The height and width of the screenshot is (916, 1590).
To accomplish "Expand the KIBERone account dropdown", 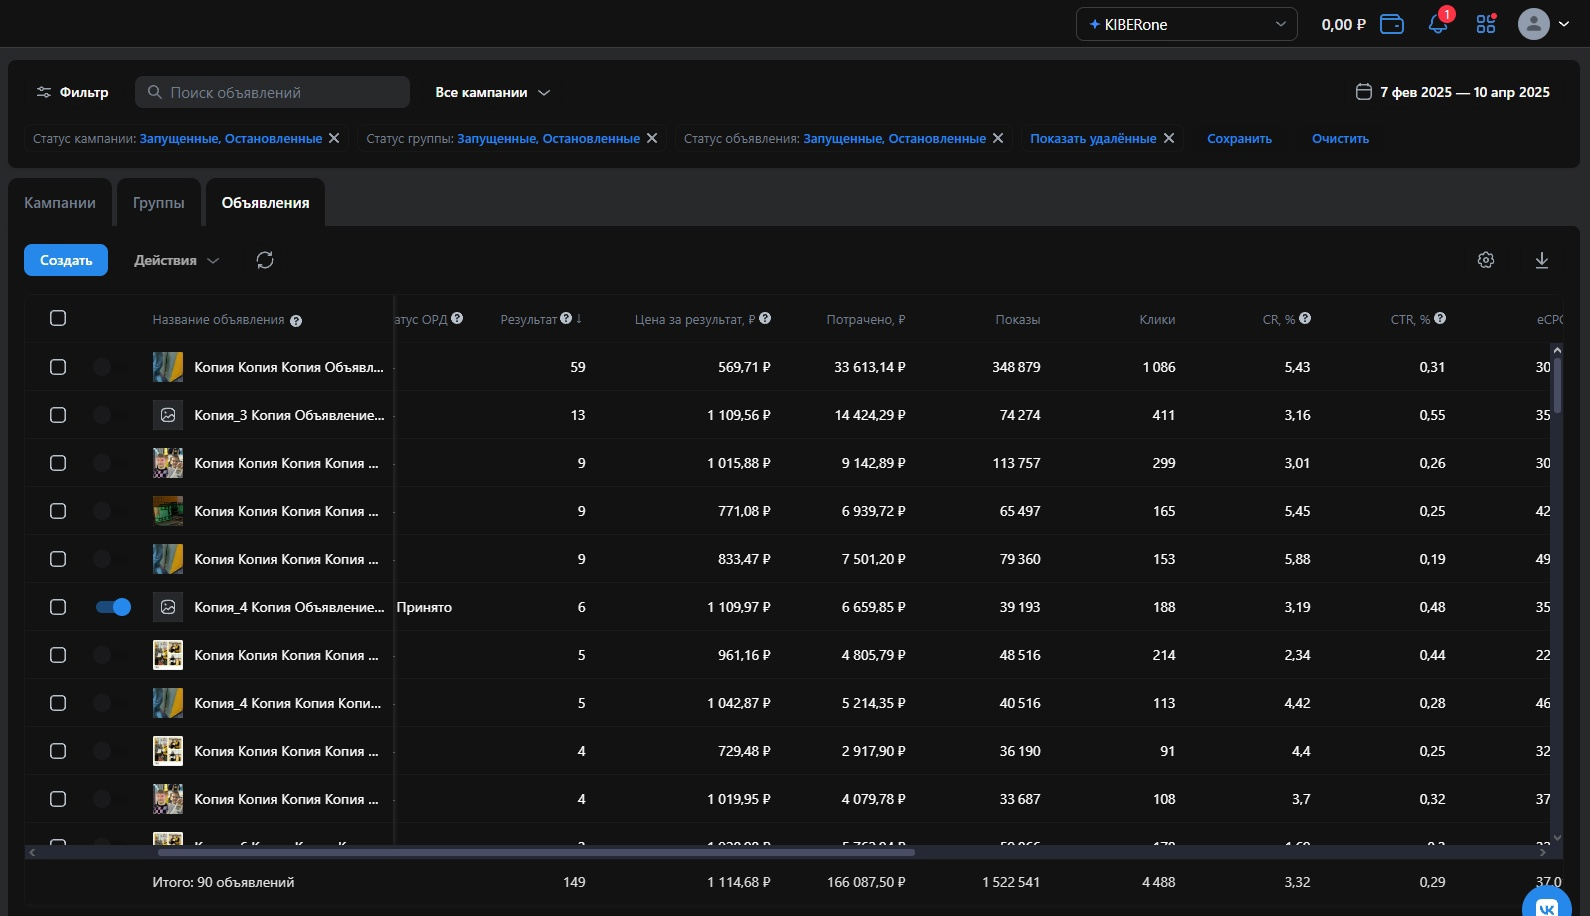I will pos(1186,24).
